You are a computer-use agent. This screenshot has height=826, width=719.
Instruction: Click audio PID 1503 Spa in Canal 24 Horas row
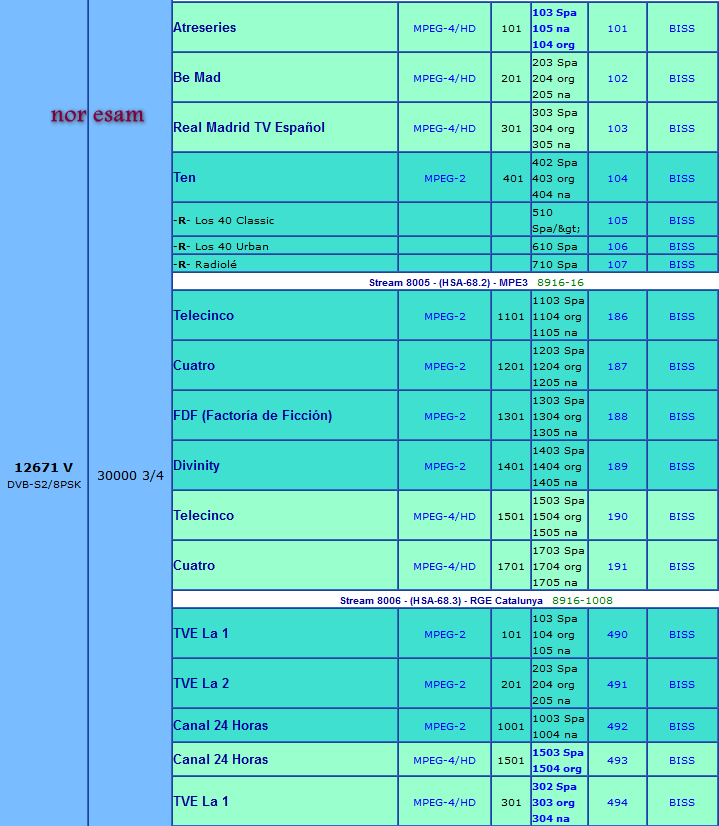point(558,753)
